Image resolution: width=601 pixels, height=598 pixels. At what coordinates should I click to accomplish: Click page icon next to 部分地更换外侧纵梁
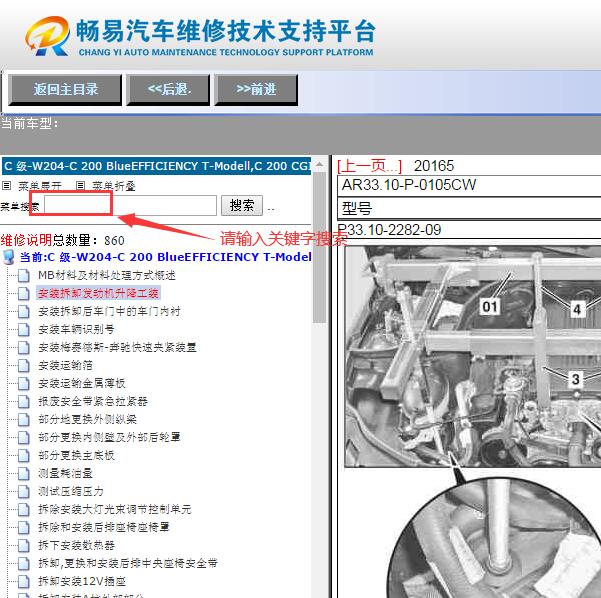[24, 419]
